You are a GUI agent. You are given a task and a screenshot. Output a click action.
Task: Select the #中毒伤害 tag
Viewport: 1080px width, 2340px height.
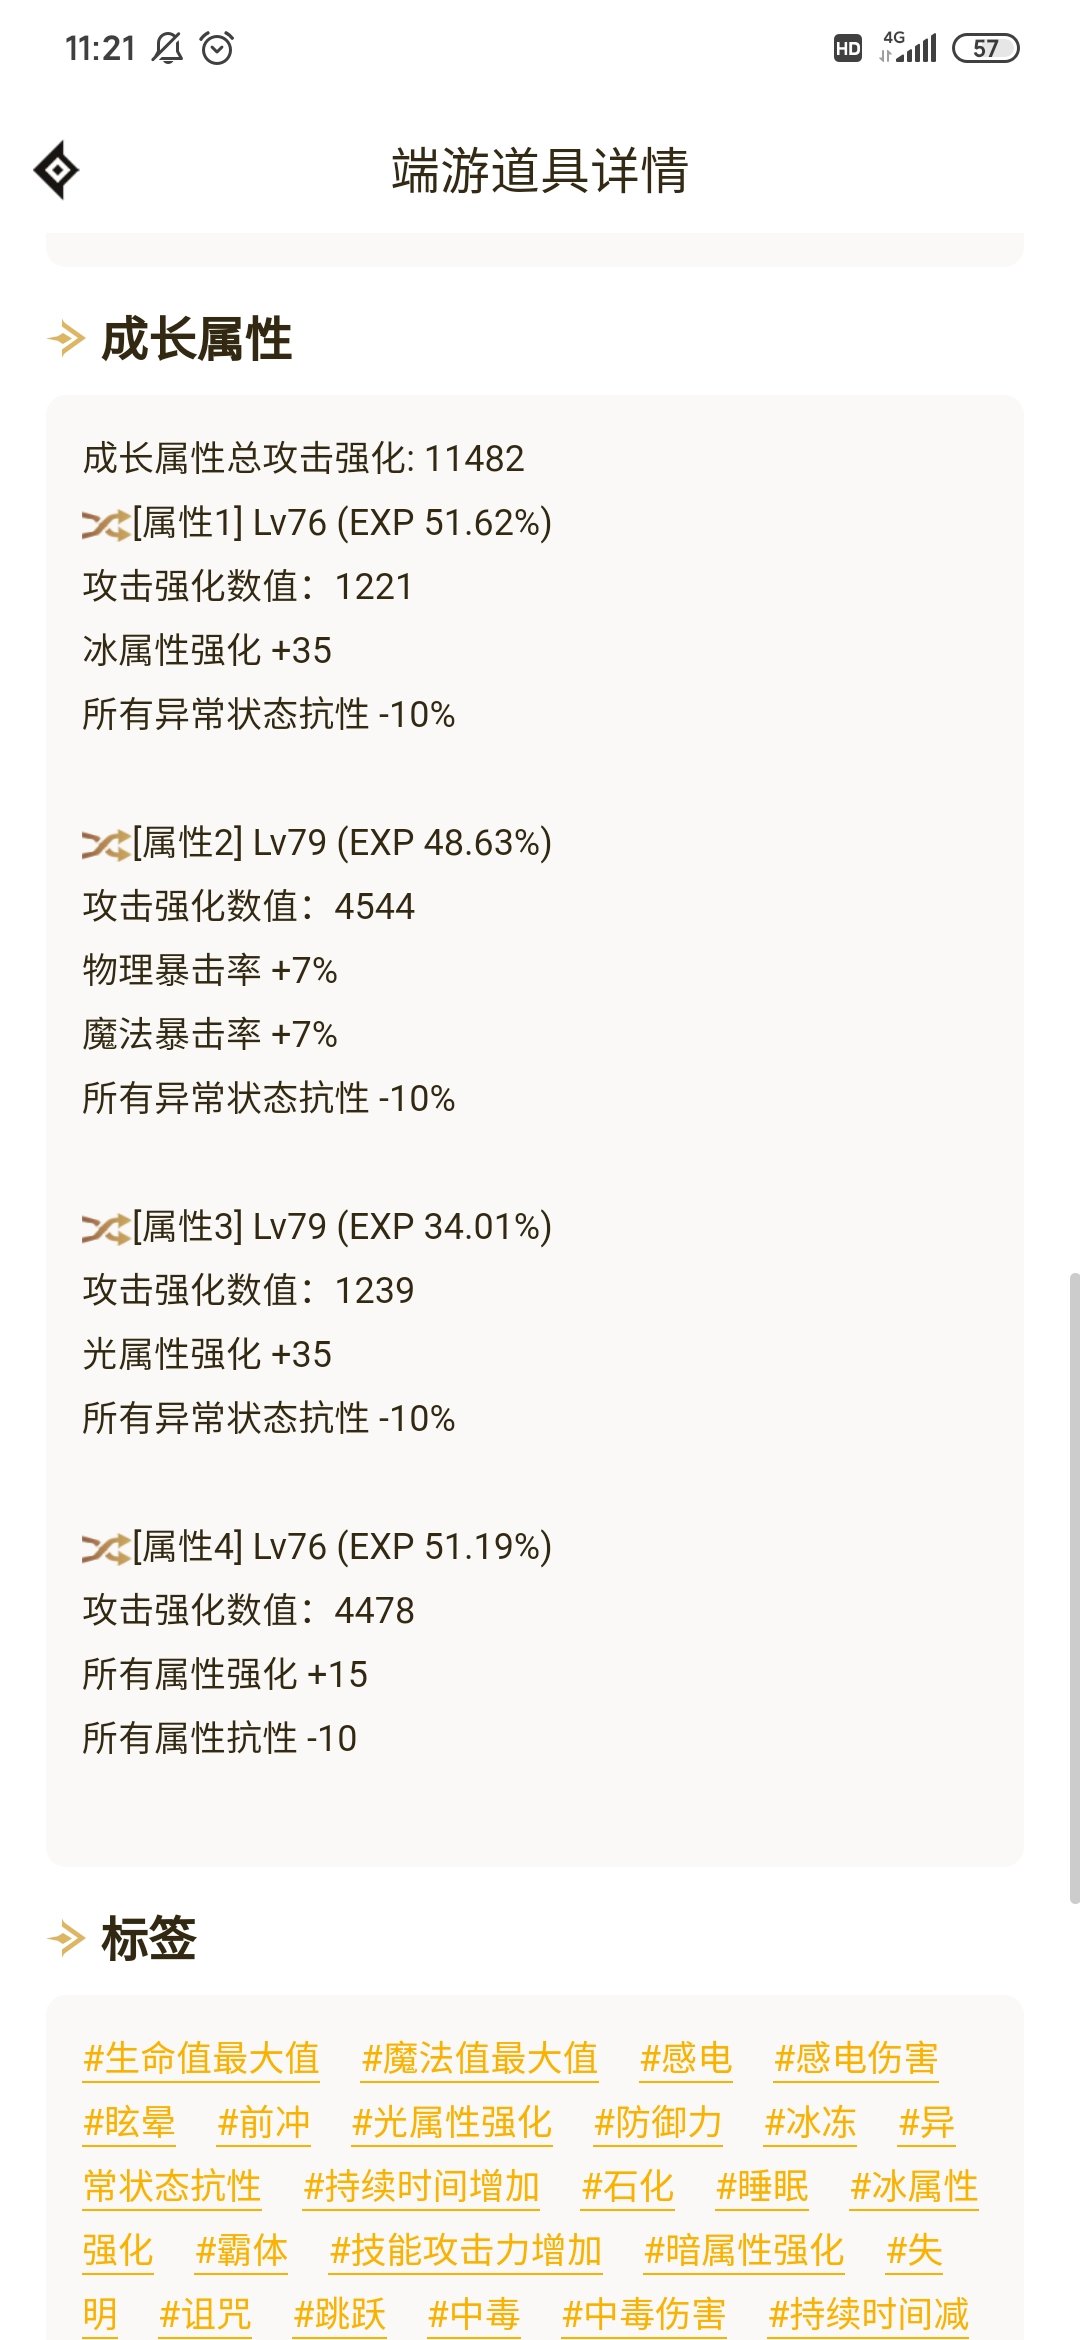tap(644, 2314)
